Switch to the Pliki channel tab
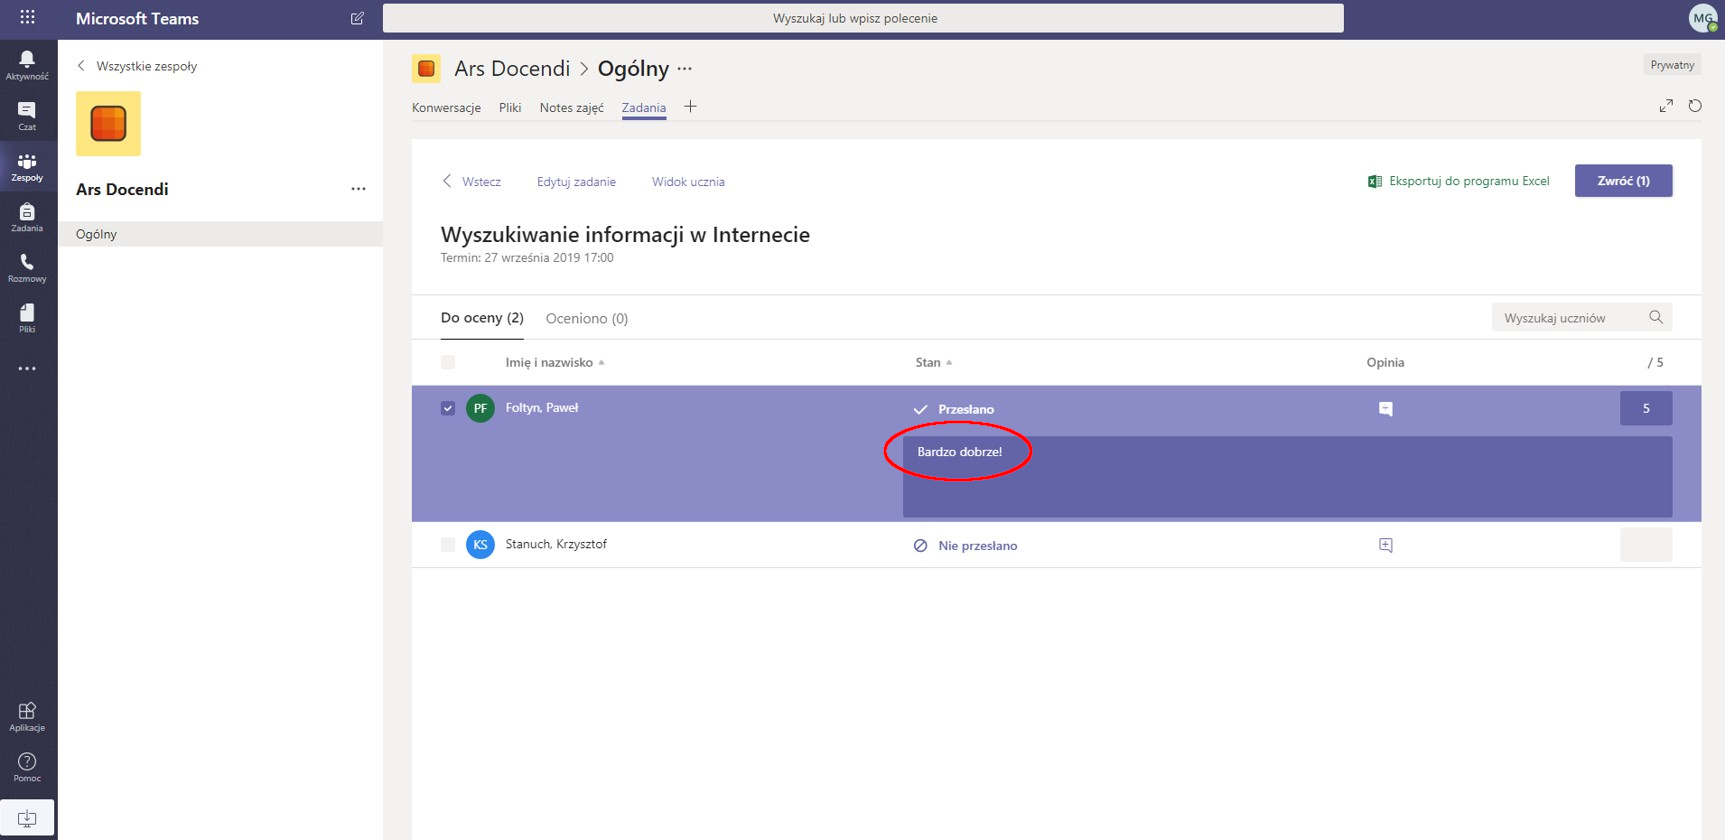 coord(510,108)
